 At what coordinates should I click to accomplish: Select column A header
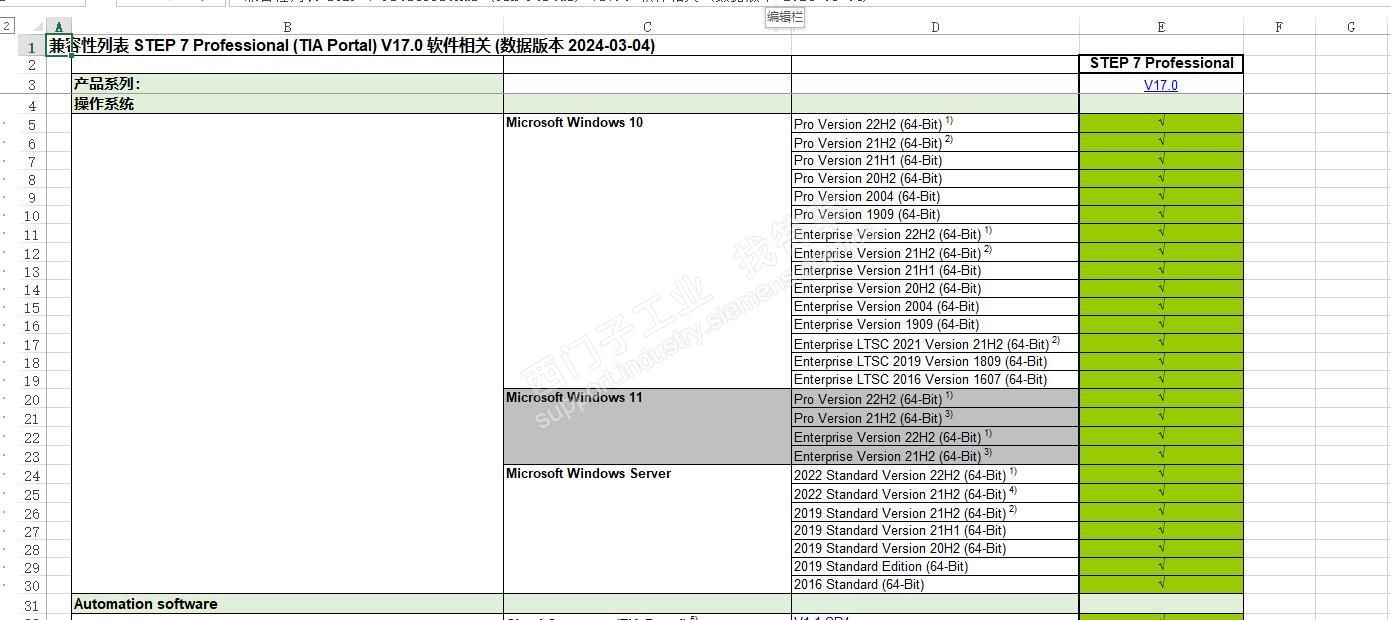[x=59, y=27]
